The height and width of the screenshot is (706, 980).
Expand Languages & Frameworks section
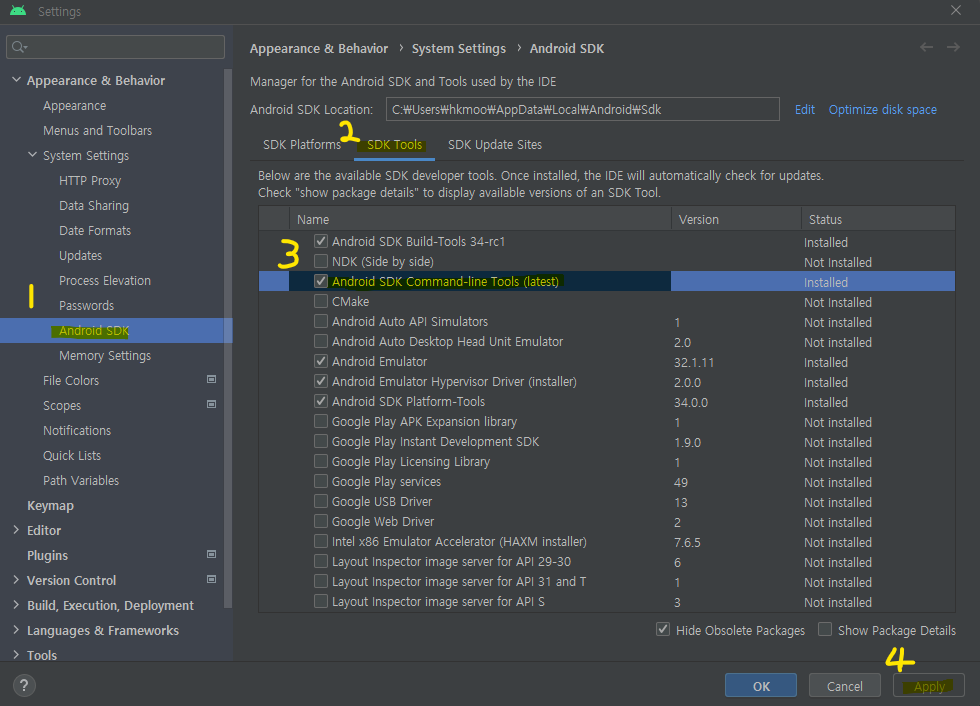click(16, 630)
